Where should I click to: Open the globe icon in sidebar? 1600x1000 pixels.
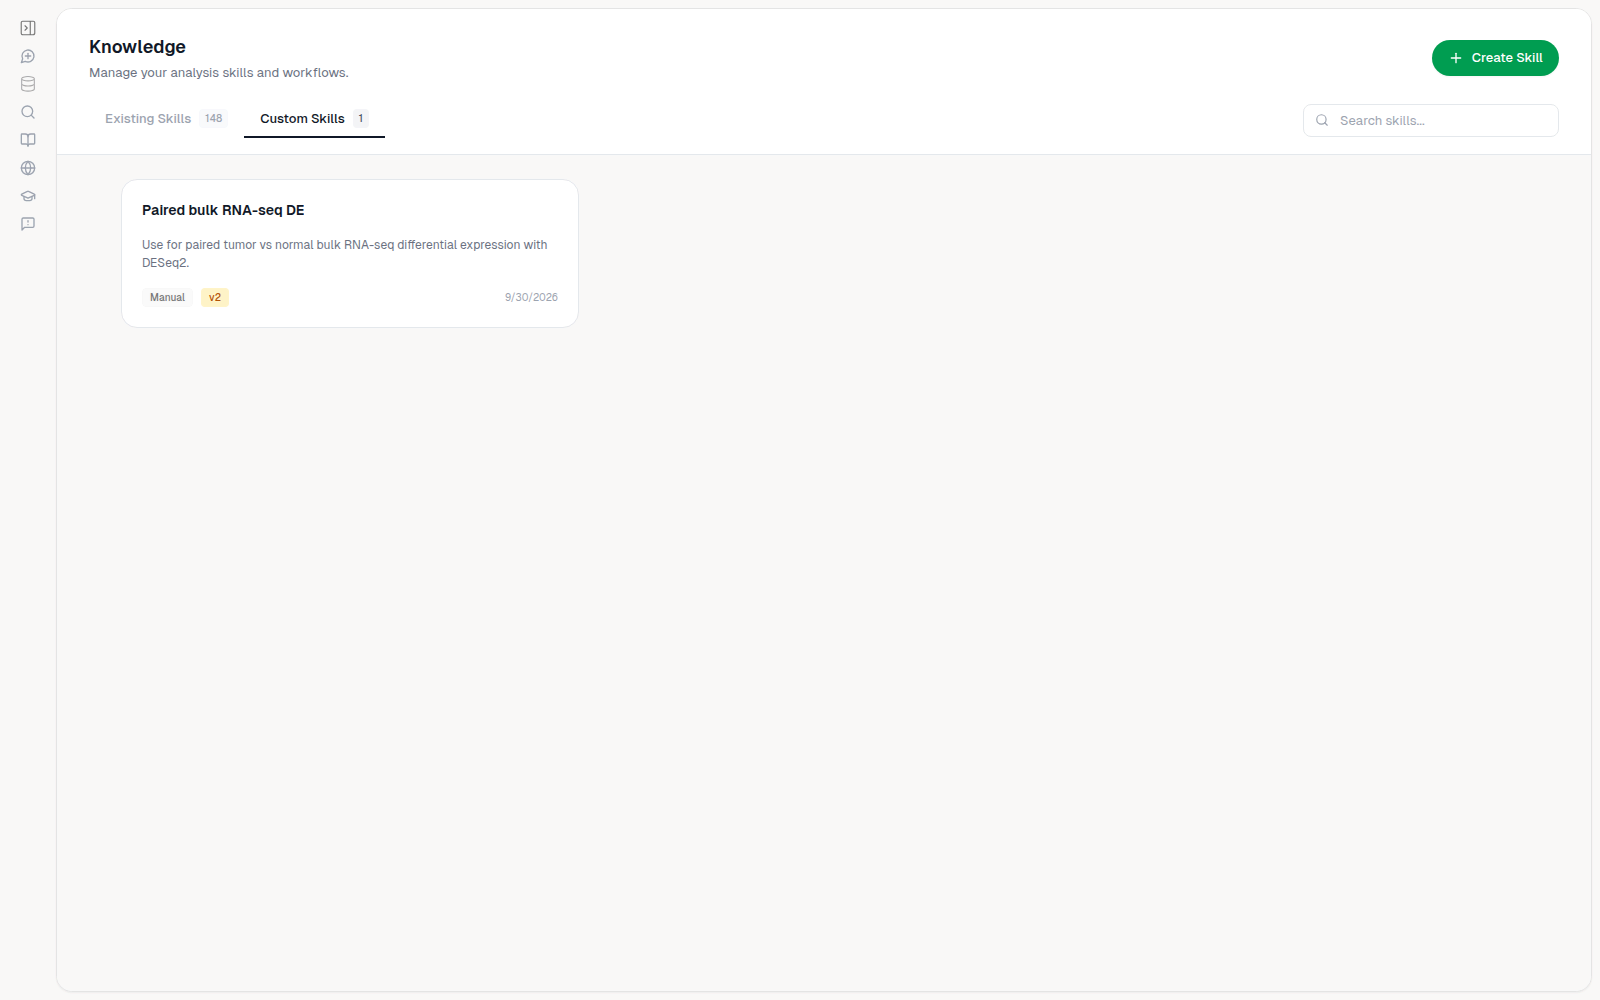28,168
